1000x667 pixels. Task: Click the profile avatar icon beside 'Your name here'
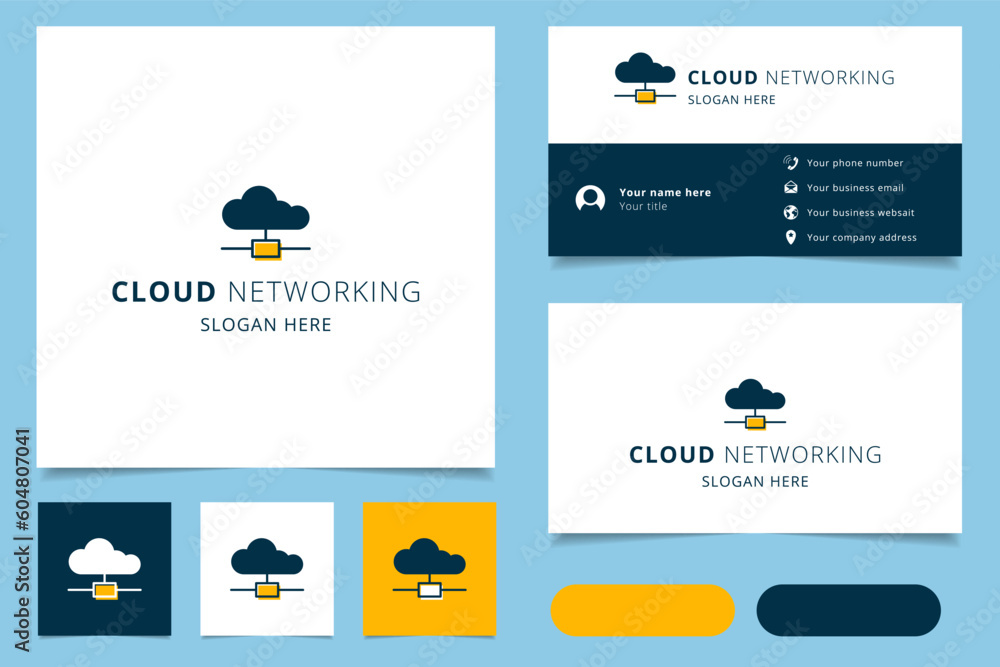(590, 199)
